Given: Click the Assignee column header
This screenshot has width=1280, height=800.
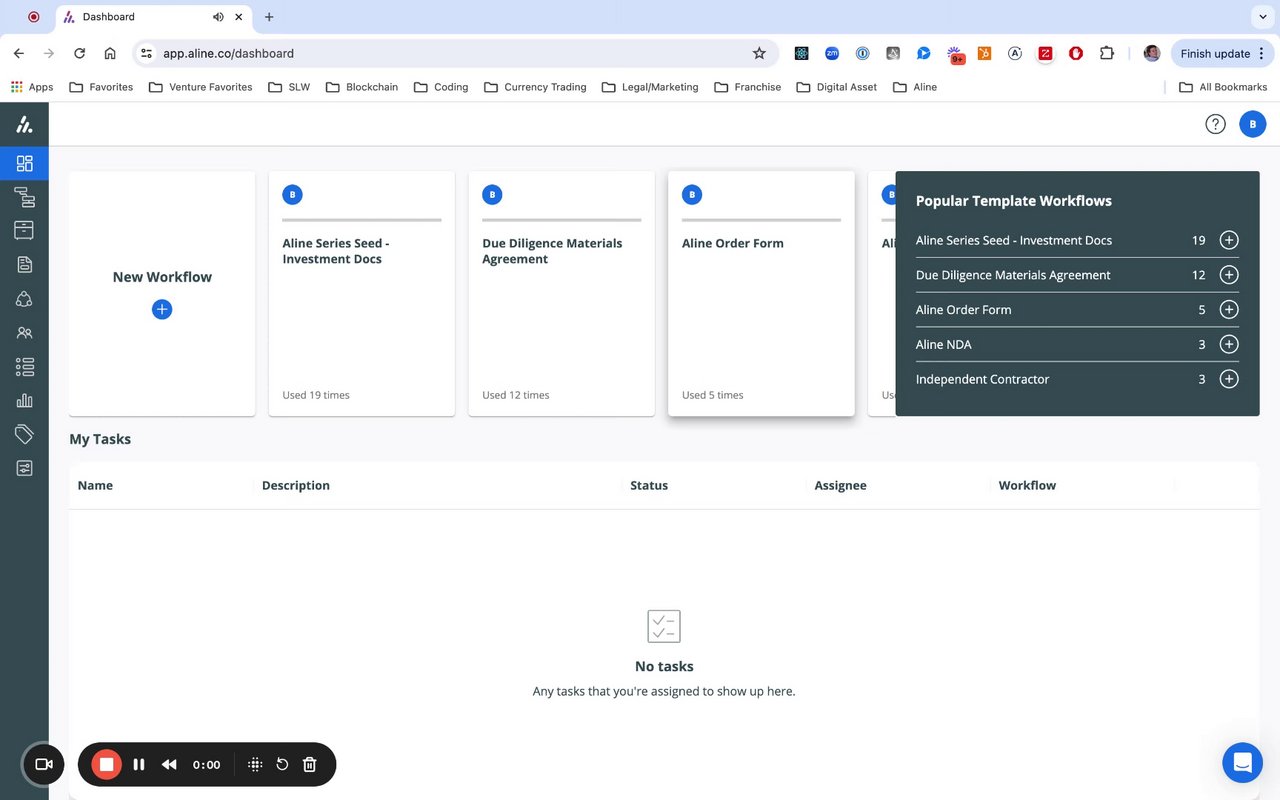Looking at the screenshot, I should [841, 485].
